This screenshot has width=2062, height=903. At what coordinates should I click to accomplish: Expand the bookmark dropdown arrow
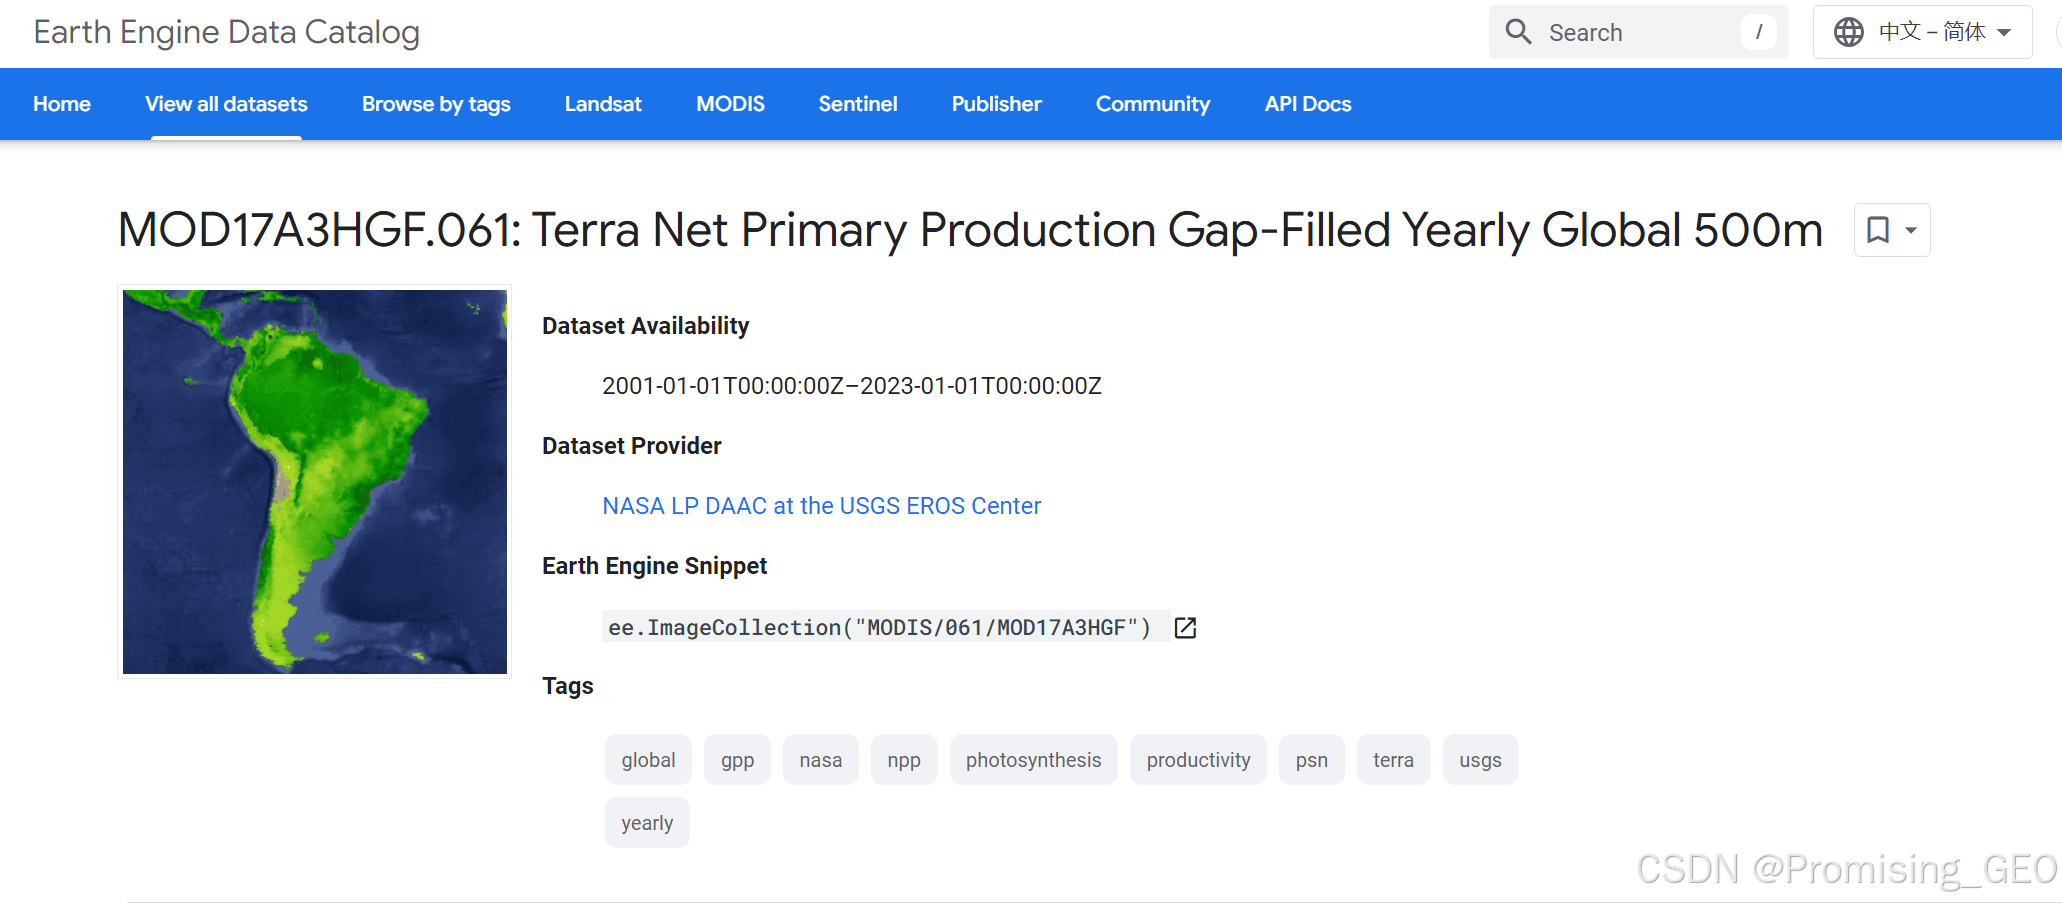click(x=1911, y=230)
